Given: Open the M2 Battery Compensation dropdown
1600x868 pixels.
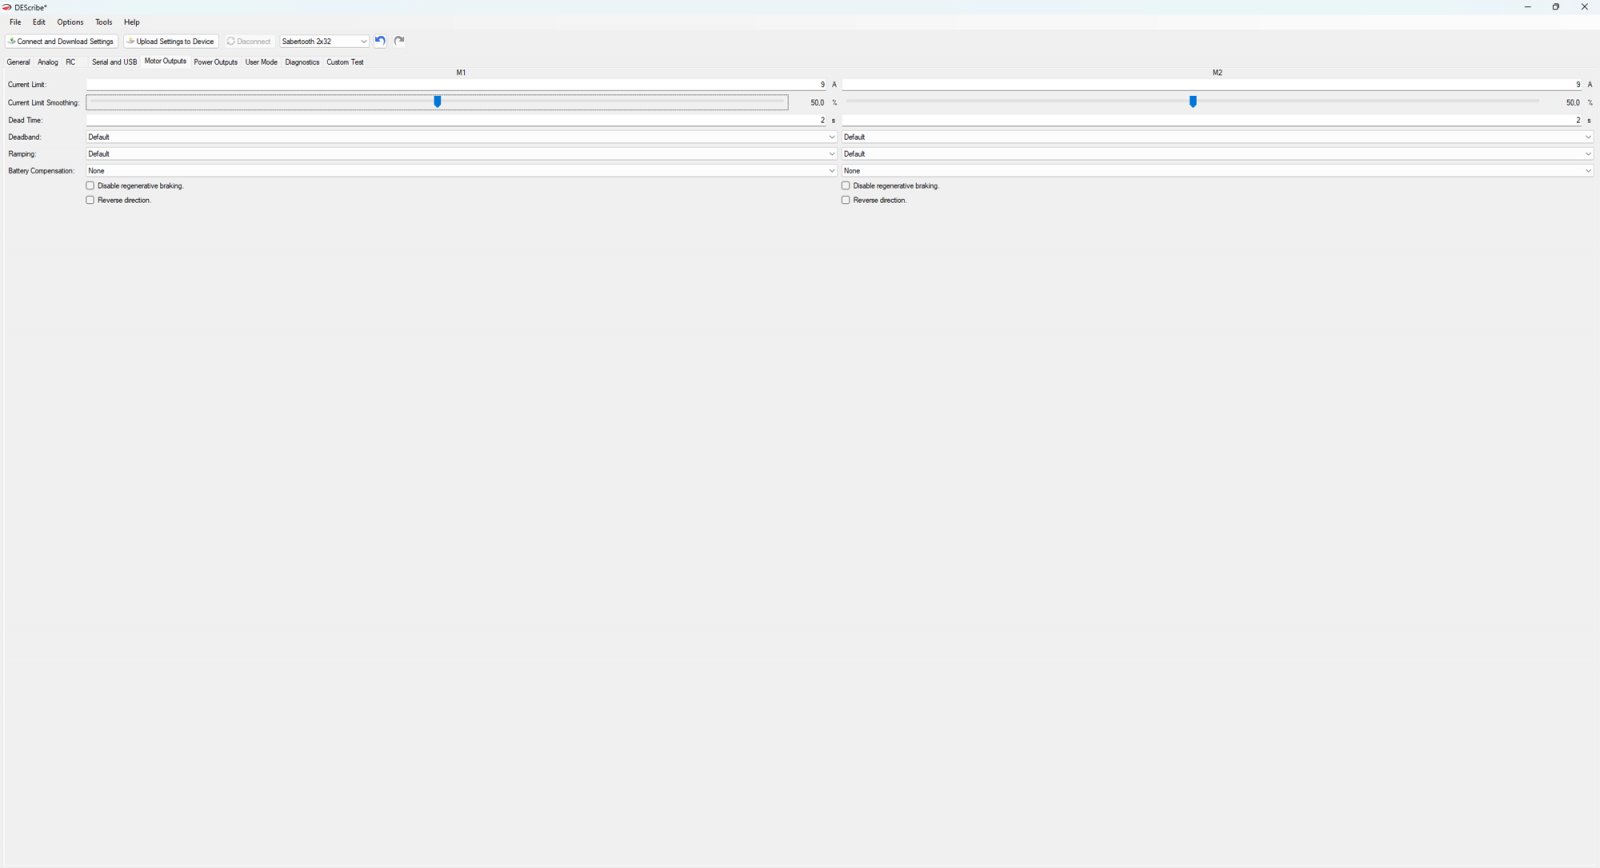Looking at the screenshot, I should [1217, 171].
